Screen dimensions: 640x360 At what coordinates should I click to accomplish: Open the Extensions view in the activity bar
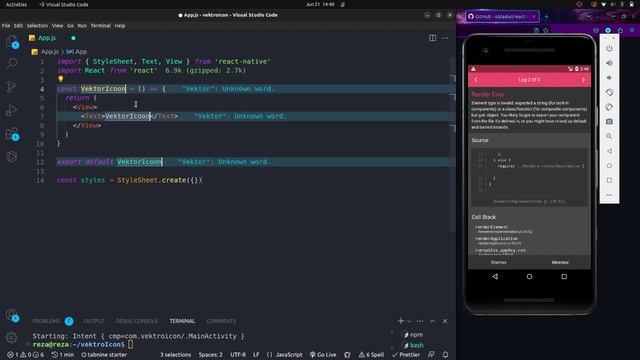tap(12, 134)
